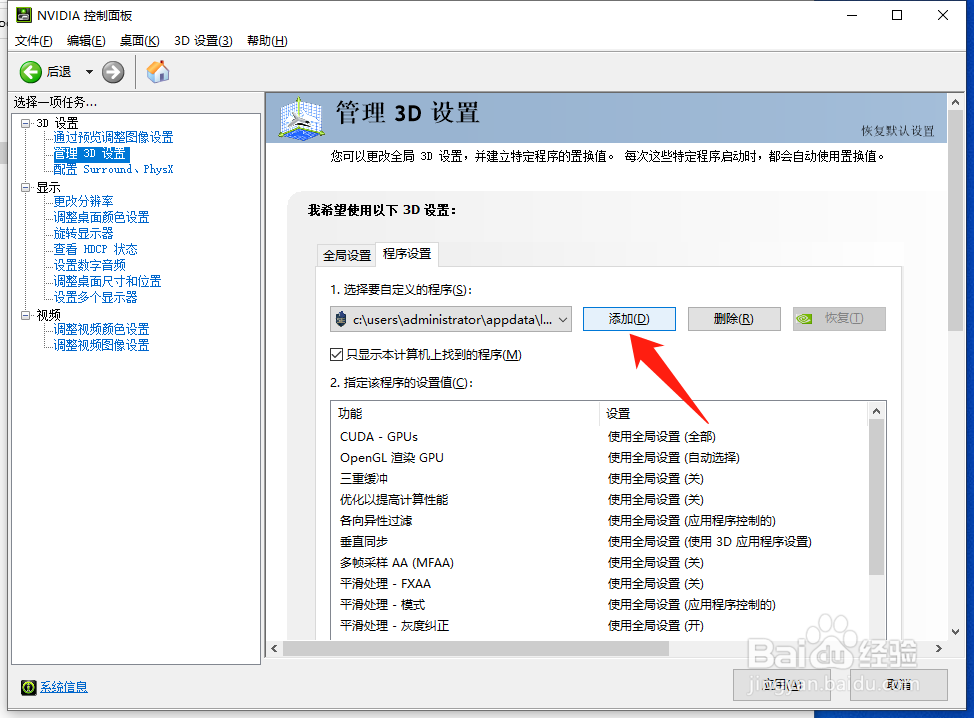This screenshot has width=974, height=718.
Task: Select the 多帧采样 AA (MFAA) row
Action: click(599, 563)
